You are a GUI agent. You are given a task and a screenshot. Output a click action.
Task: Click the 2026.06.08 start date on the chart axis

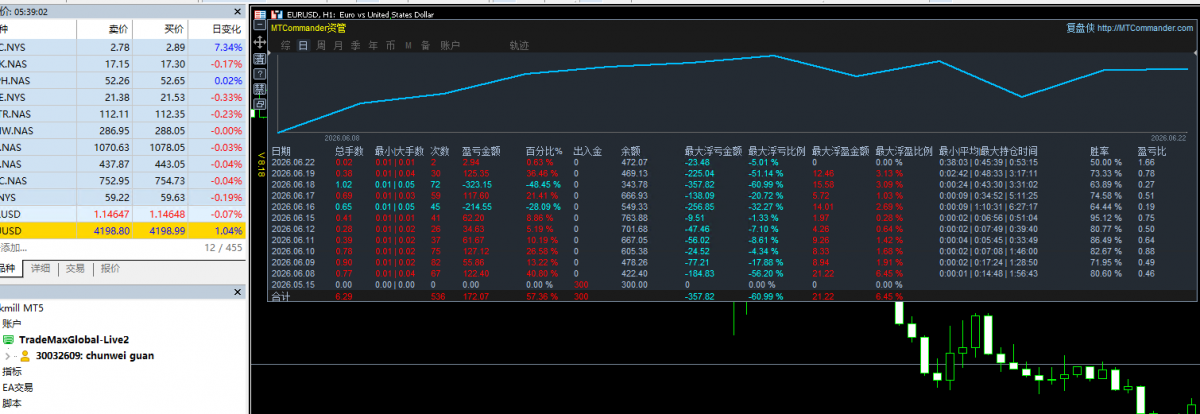click(x=341, y=138)
